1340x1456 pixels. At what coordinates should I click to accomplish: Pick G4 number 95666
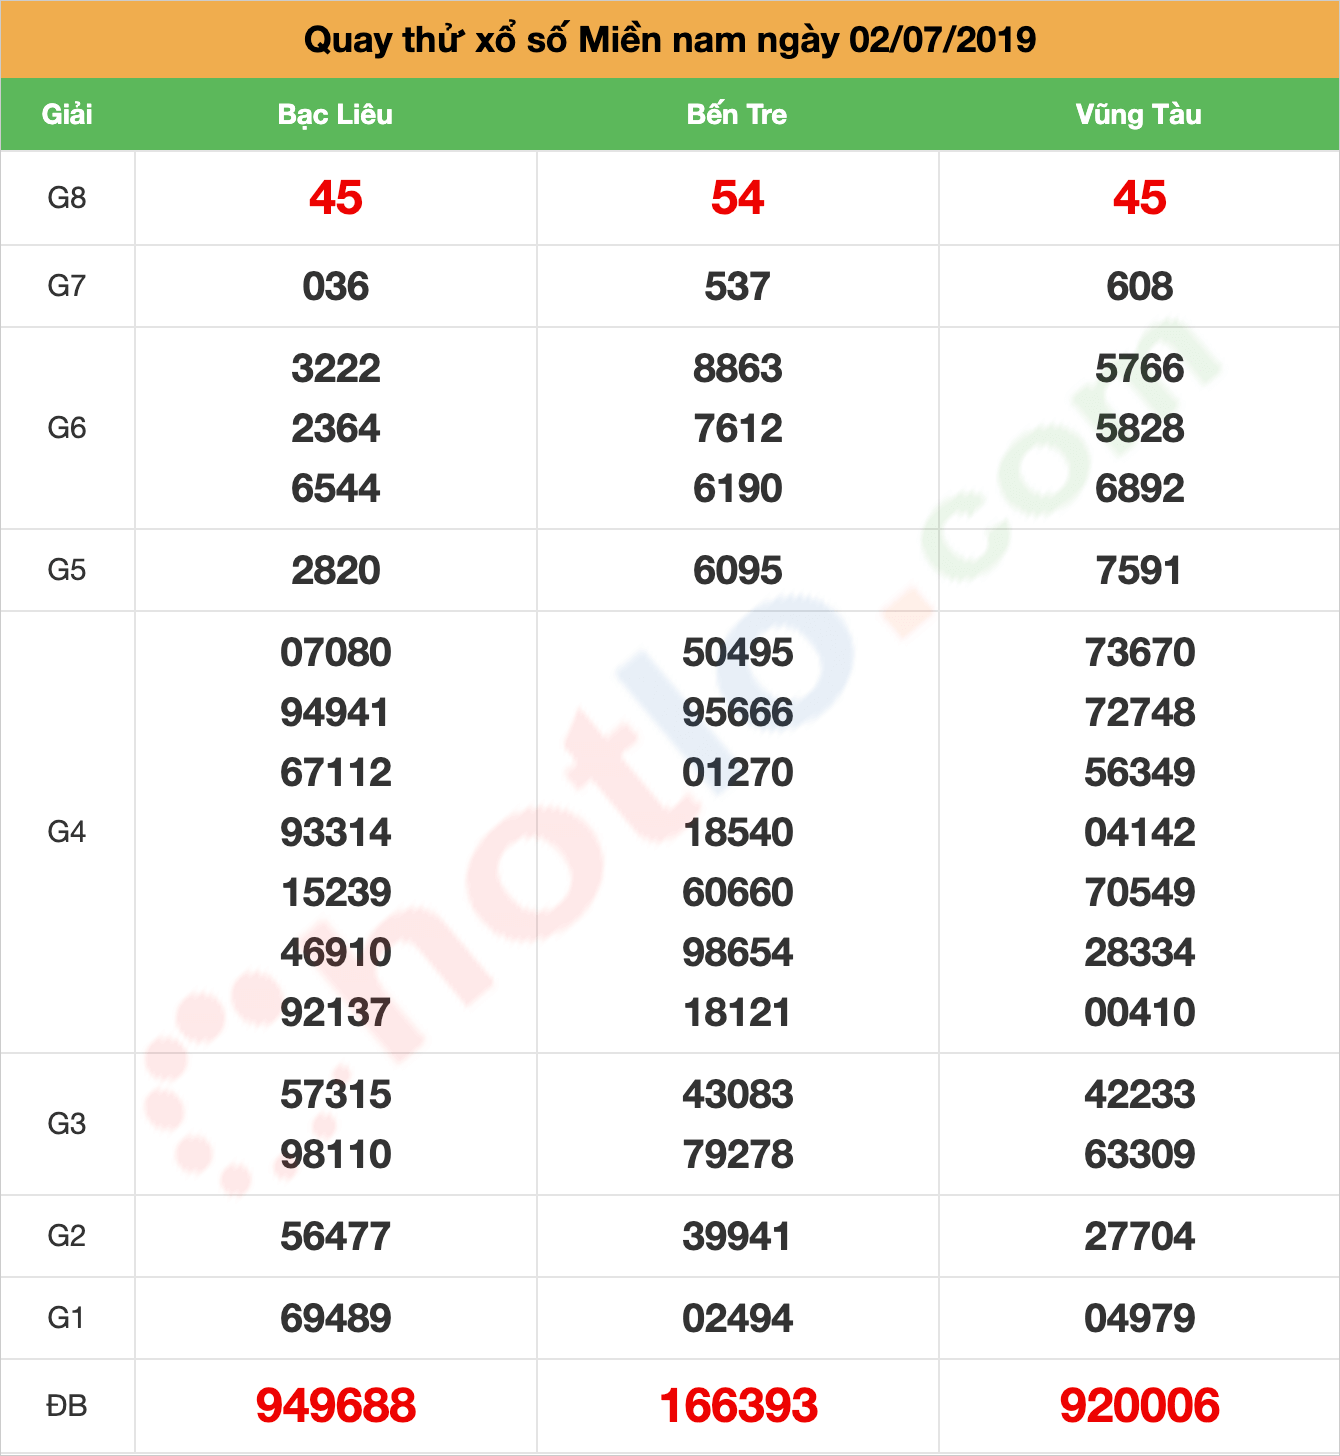pos(738,713)
